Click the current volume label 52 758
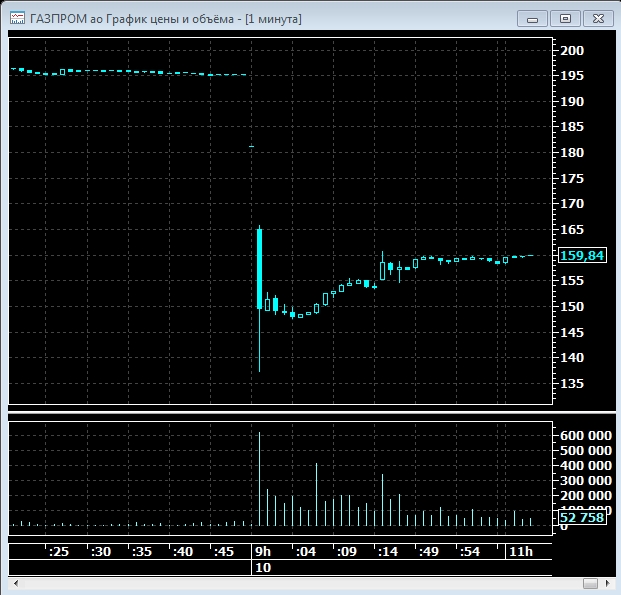The image size is (621, 595). click(581, 518)
